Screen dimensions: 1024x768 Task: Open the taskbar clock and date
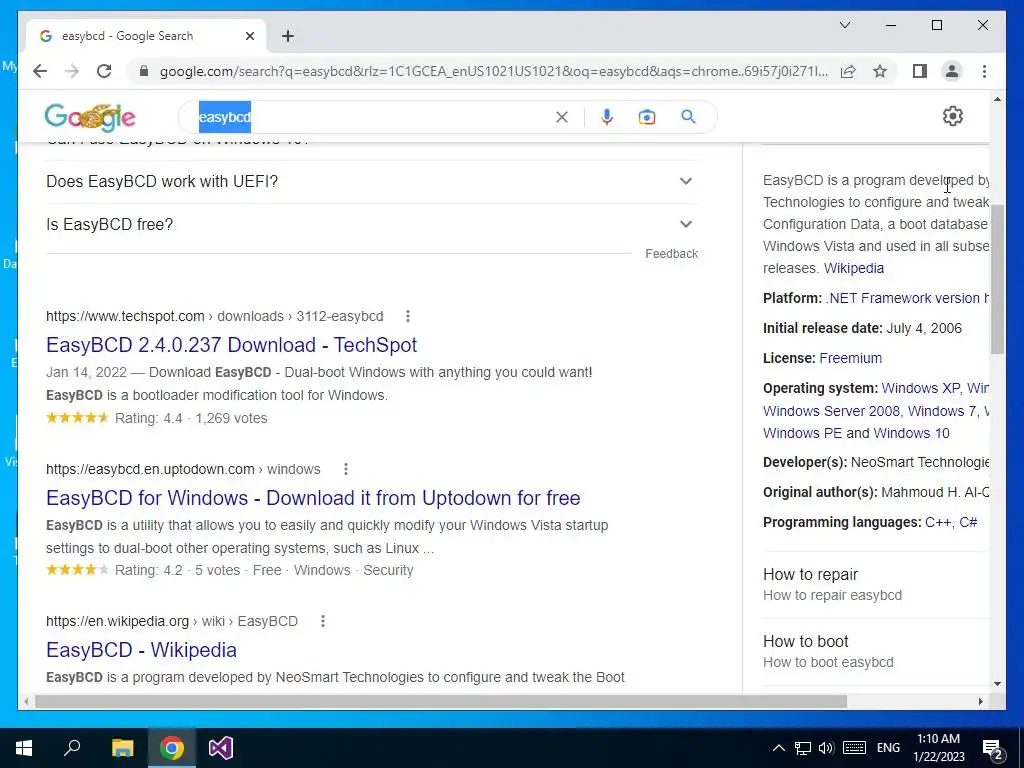pyautogui.click(x=938, y=748)
